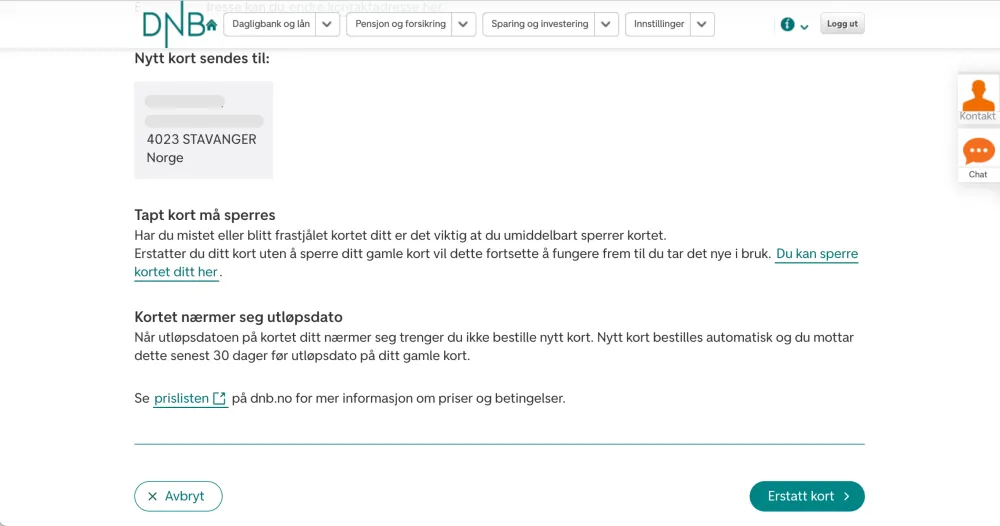1000x526 pixels.
Task: Follow the 'Du kan sperre kortet ditt her' link
Action: coord(816,254)
